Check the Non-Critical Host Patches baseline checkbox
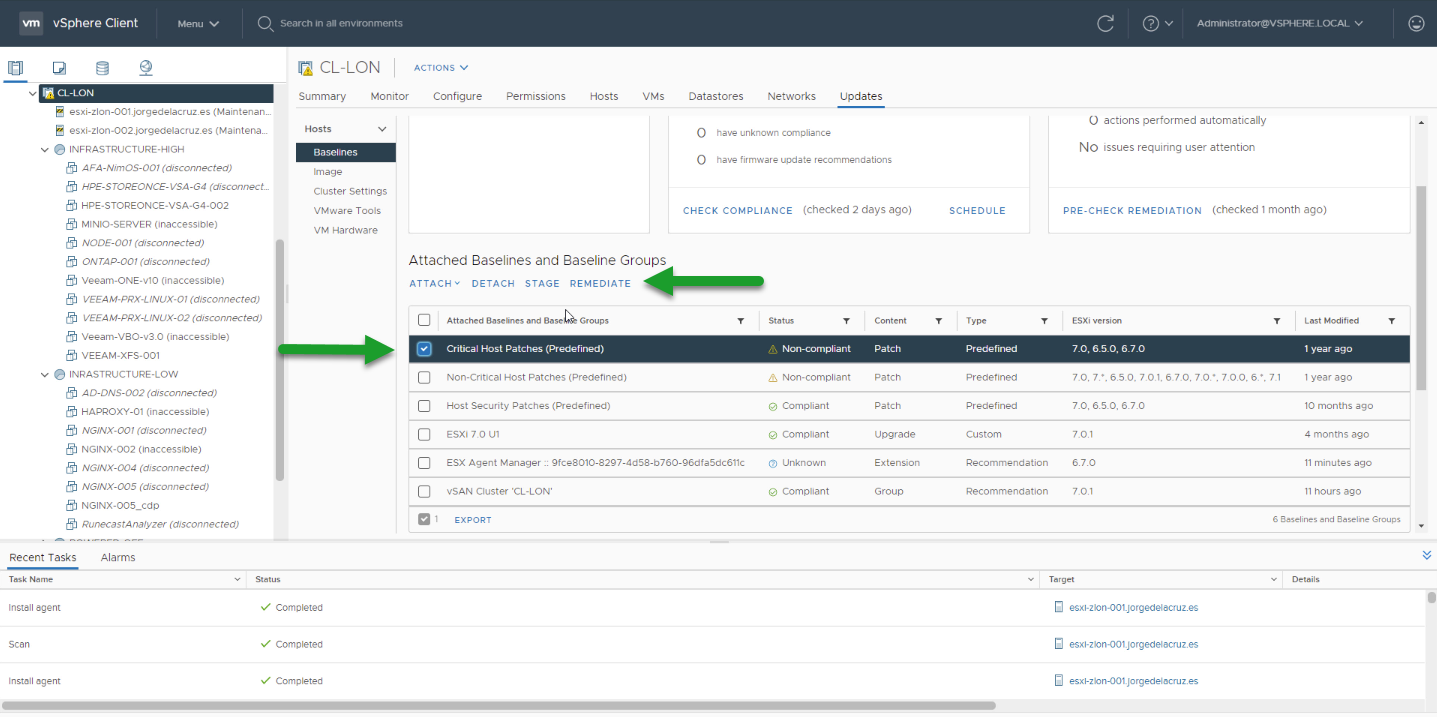 click(424, 377)
